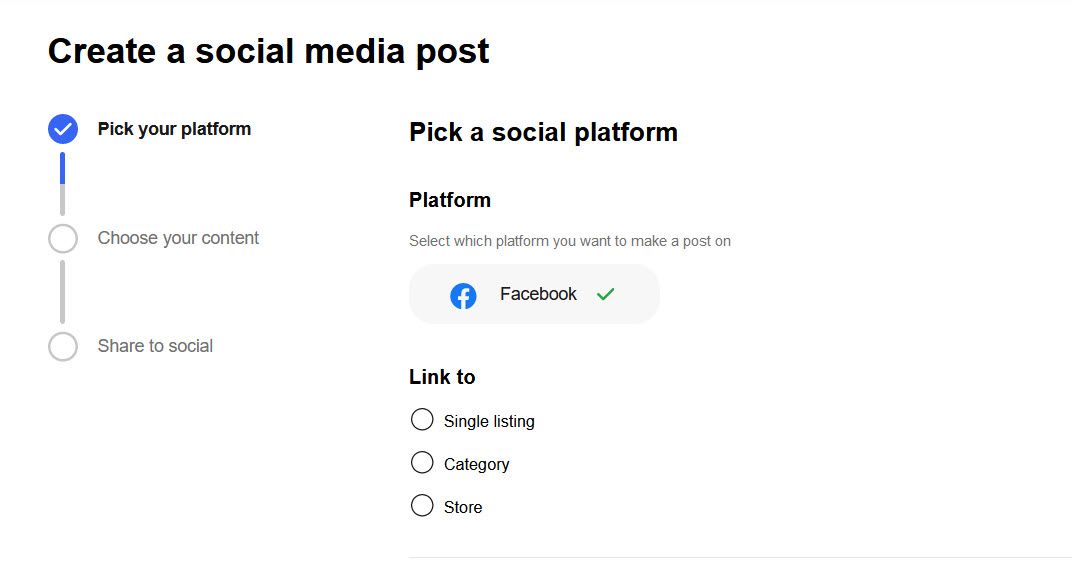1072x565 pixels.
Task: Click the Choose your content step circle
Action: pyautogui.click(x=63, y=239)
